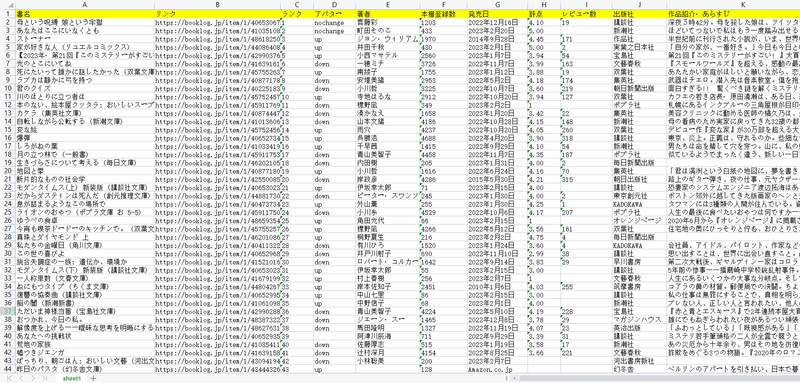Click the booklog link in row 25
Screen dimensions: 800x383
click(x=217, y=212)
